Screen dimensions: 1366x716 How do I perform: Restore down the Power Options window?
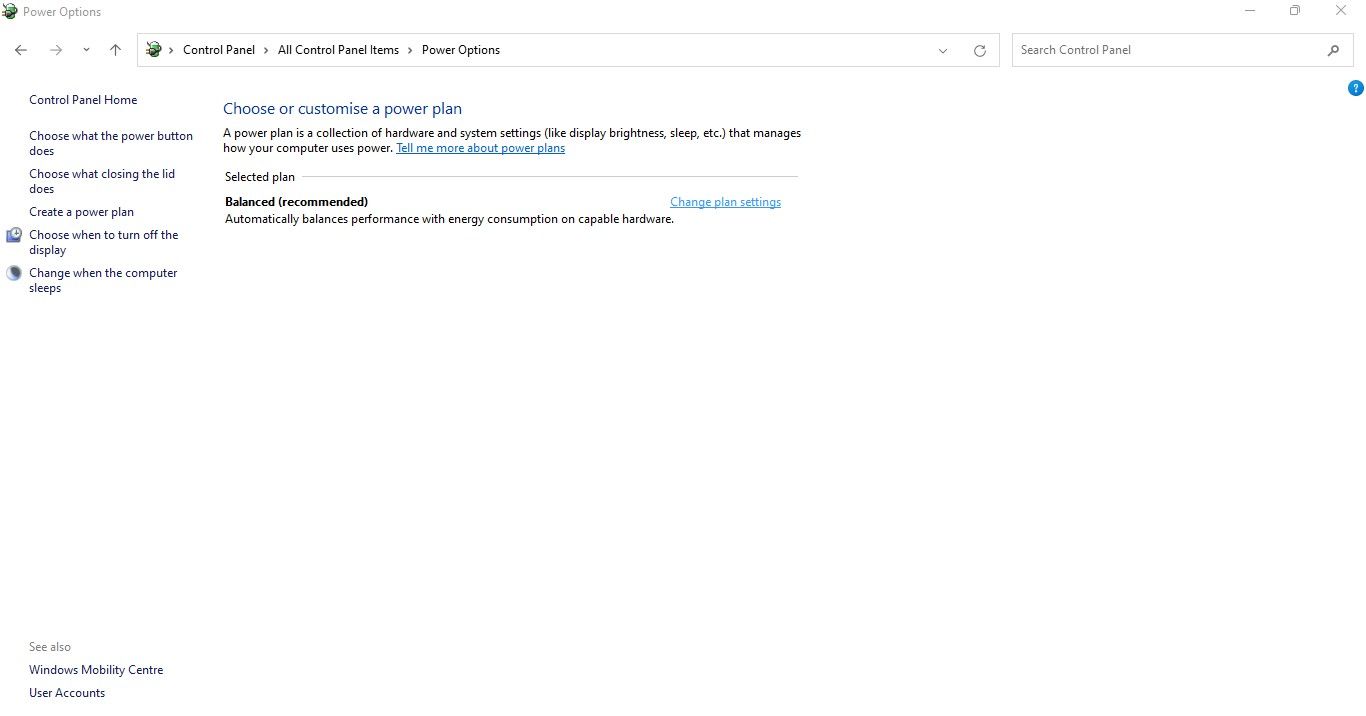point(1295,11)
